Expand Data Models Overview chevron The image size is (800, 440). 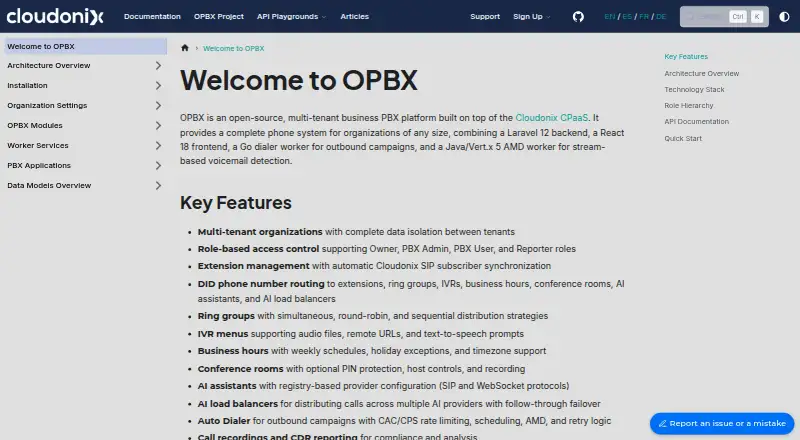(x=158, y=185)
